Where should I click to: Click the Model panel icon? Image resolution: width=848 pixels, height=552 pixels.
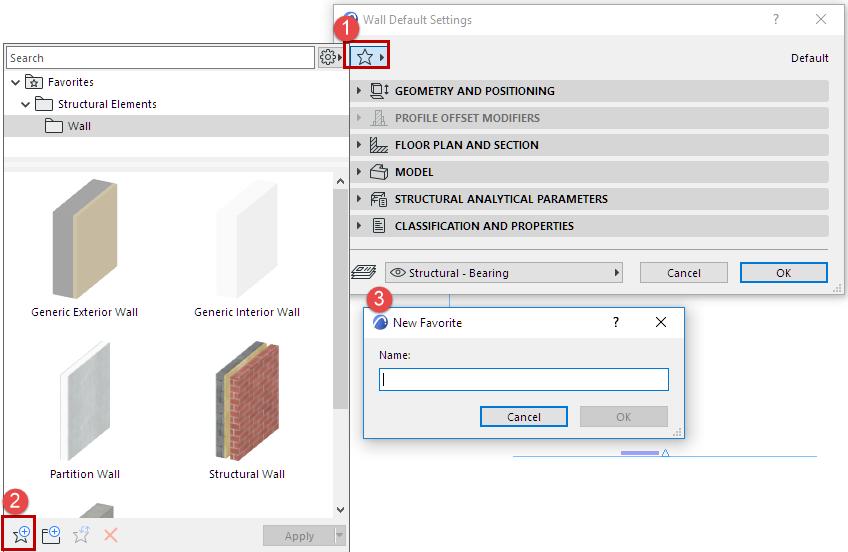379,172
